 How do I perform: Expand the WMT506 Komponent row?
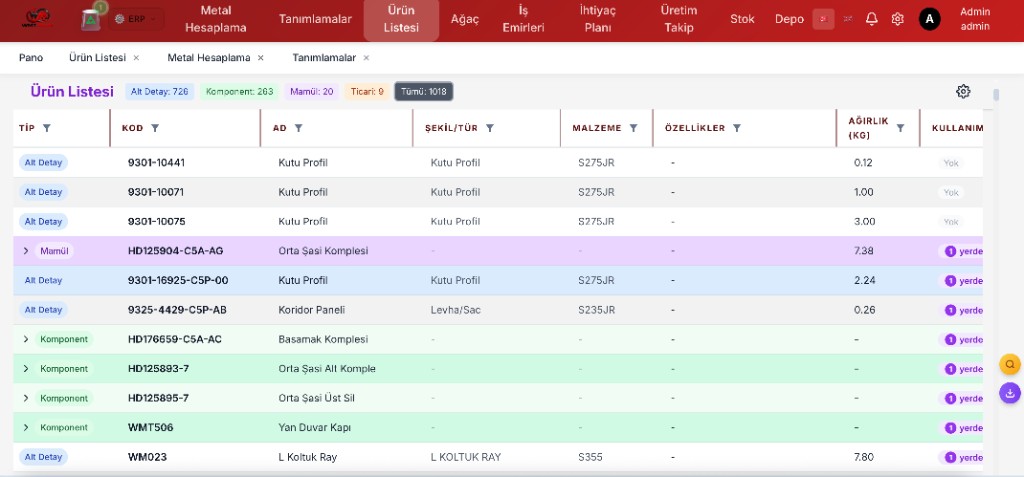[26, 427]
